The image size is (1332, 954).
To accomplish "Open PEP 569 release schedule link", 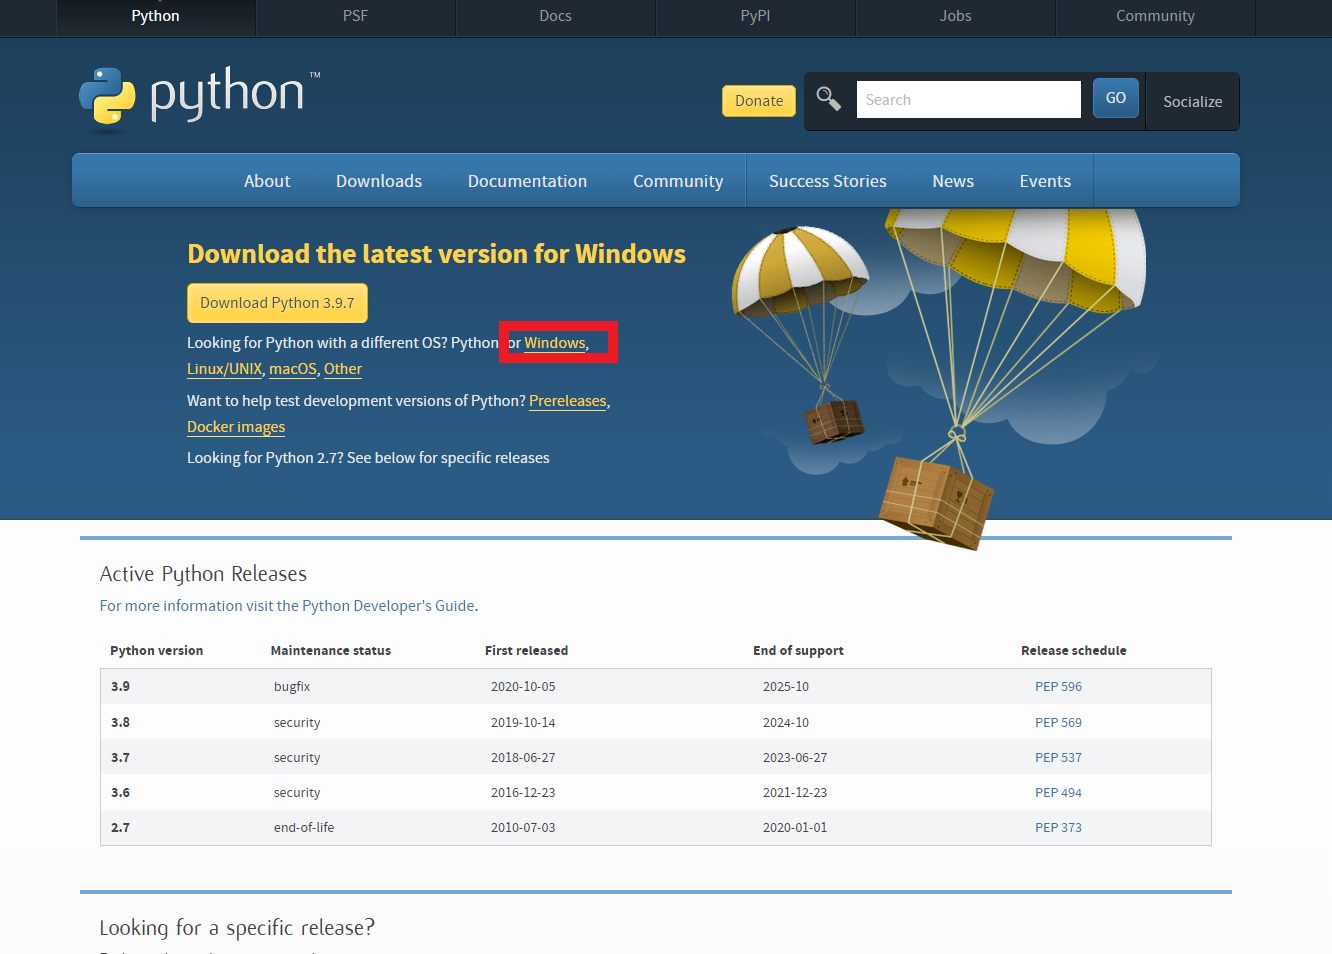I will point(1058,723).
